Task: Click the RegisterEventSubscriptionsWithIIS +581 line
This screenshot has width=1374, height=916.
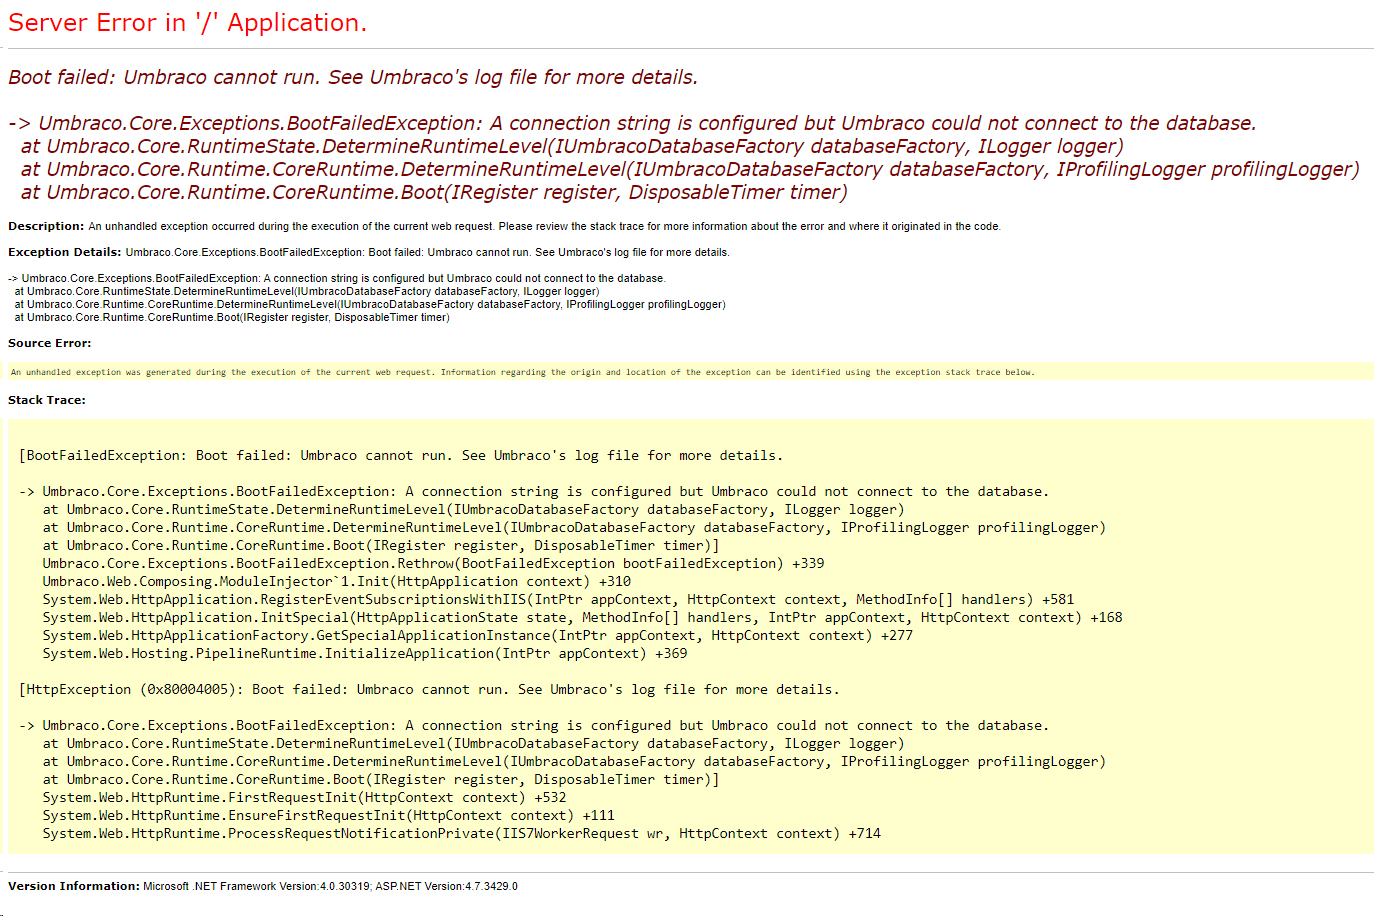Action: 557,599
